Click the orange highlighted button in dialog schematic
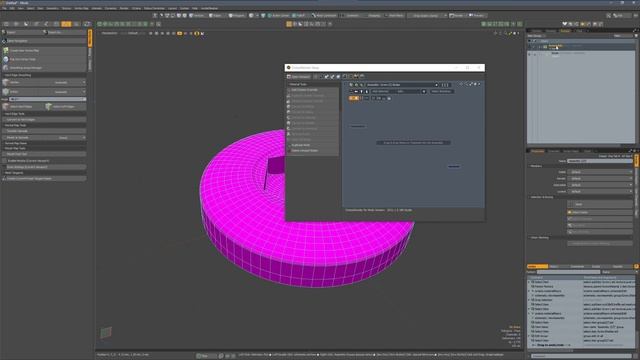640x360 pixels. pos(354,98)
